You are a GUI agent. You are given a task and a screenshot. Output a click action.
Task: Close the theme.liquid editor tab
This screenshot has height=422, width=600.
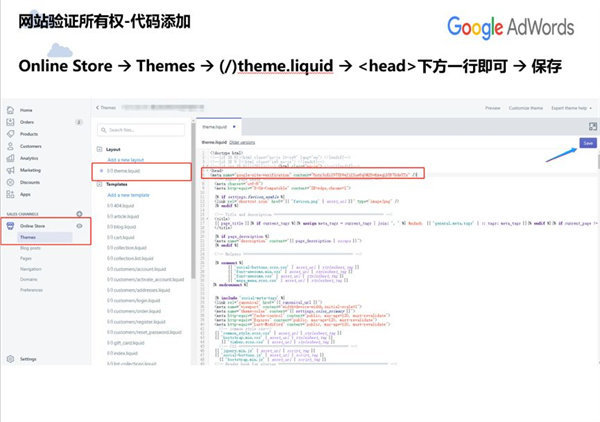(x=235, y=127)
